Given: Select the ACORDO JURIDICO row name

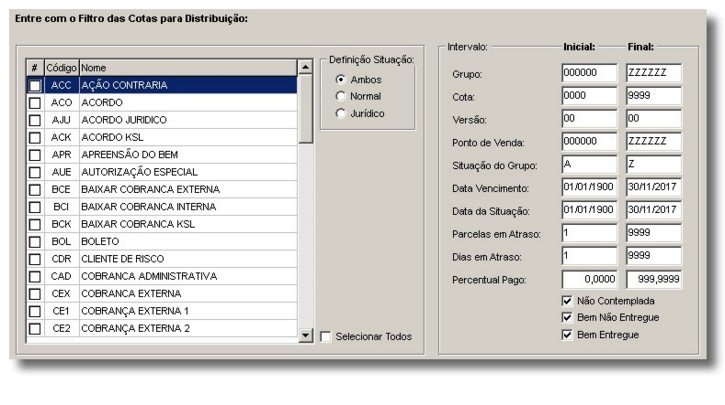Looking at the screenshot, I should [x=124, y=120].
